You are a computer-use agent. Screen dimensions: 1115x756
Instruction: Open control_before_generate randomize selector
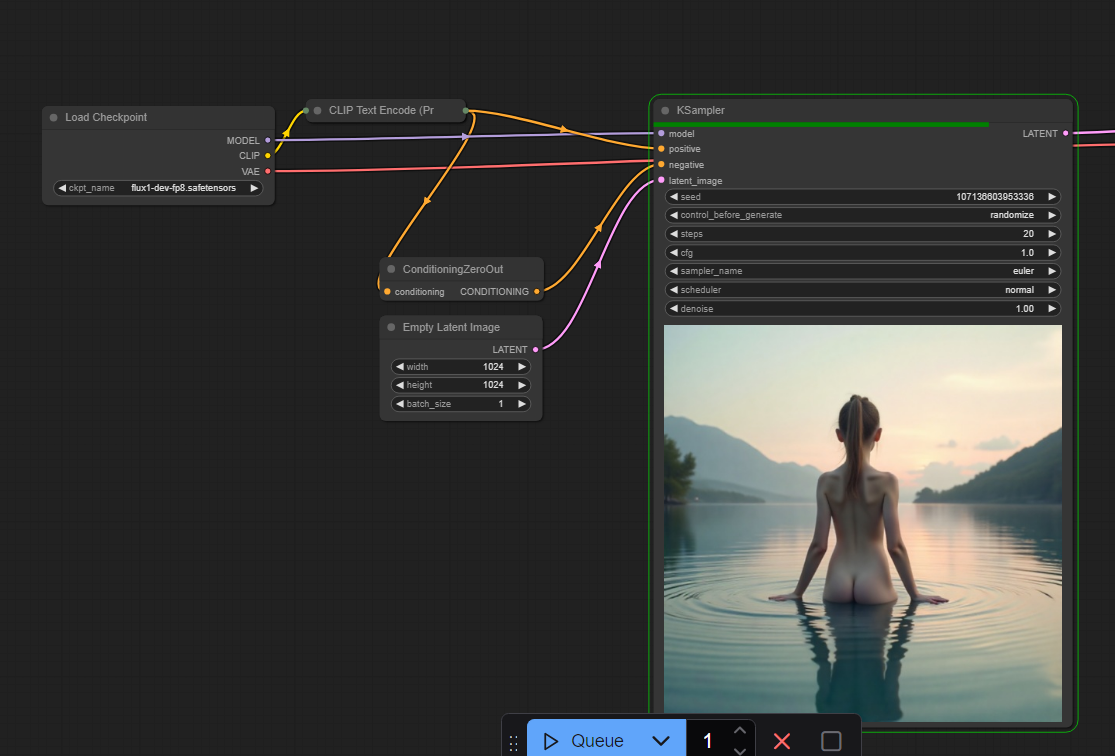pos(863,215)
